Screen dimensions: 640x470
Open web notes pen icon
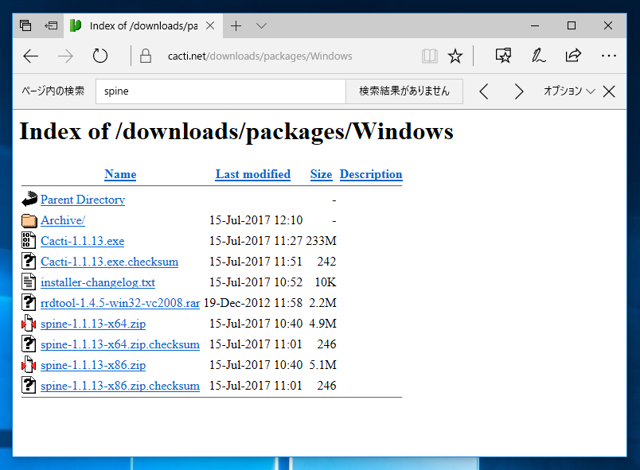tap(538, 56)
